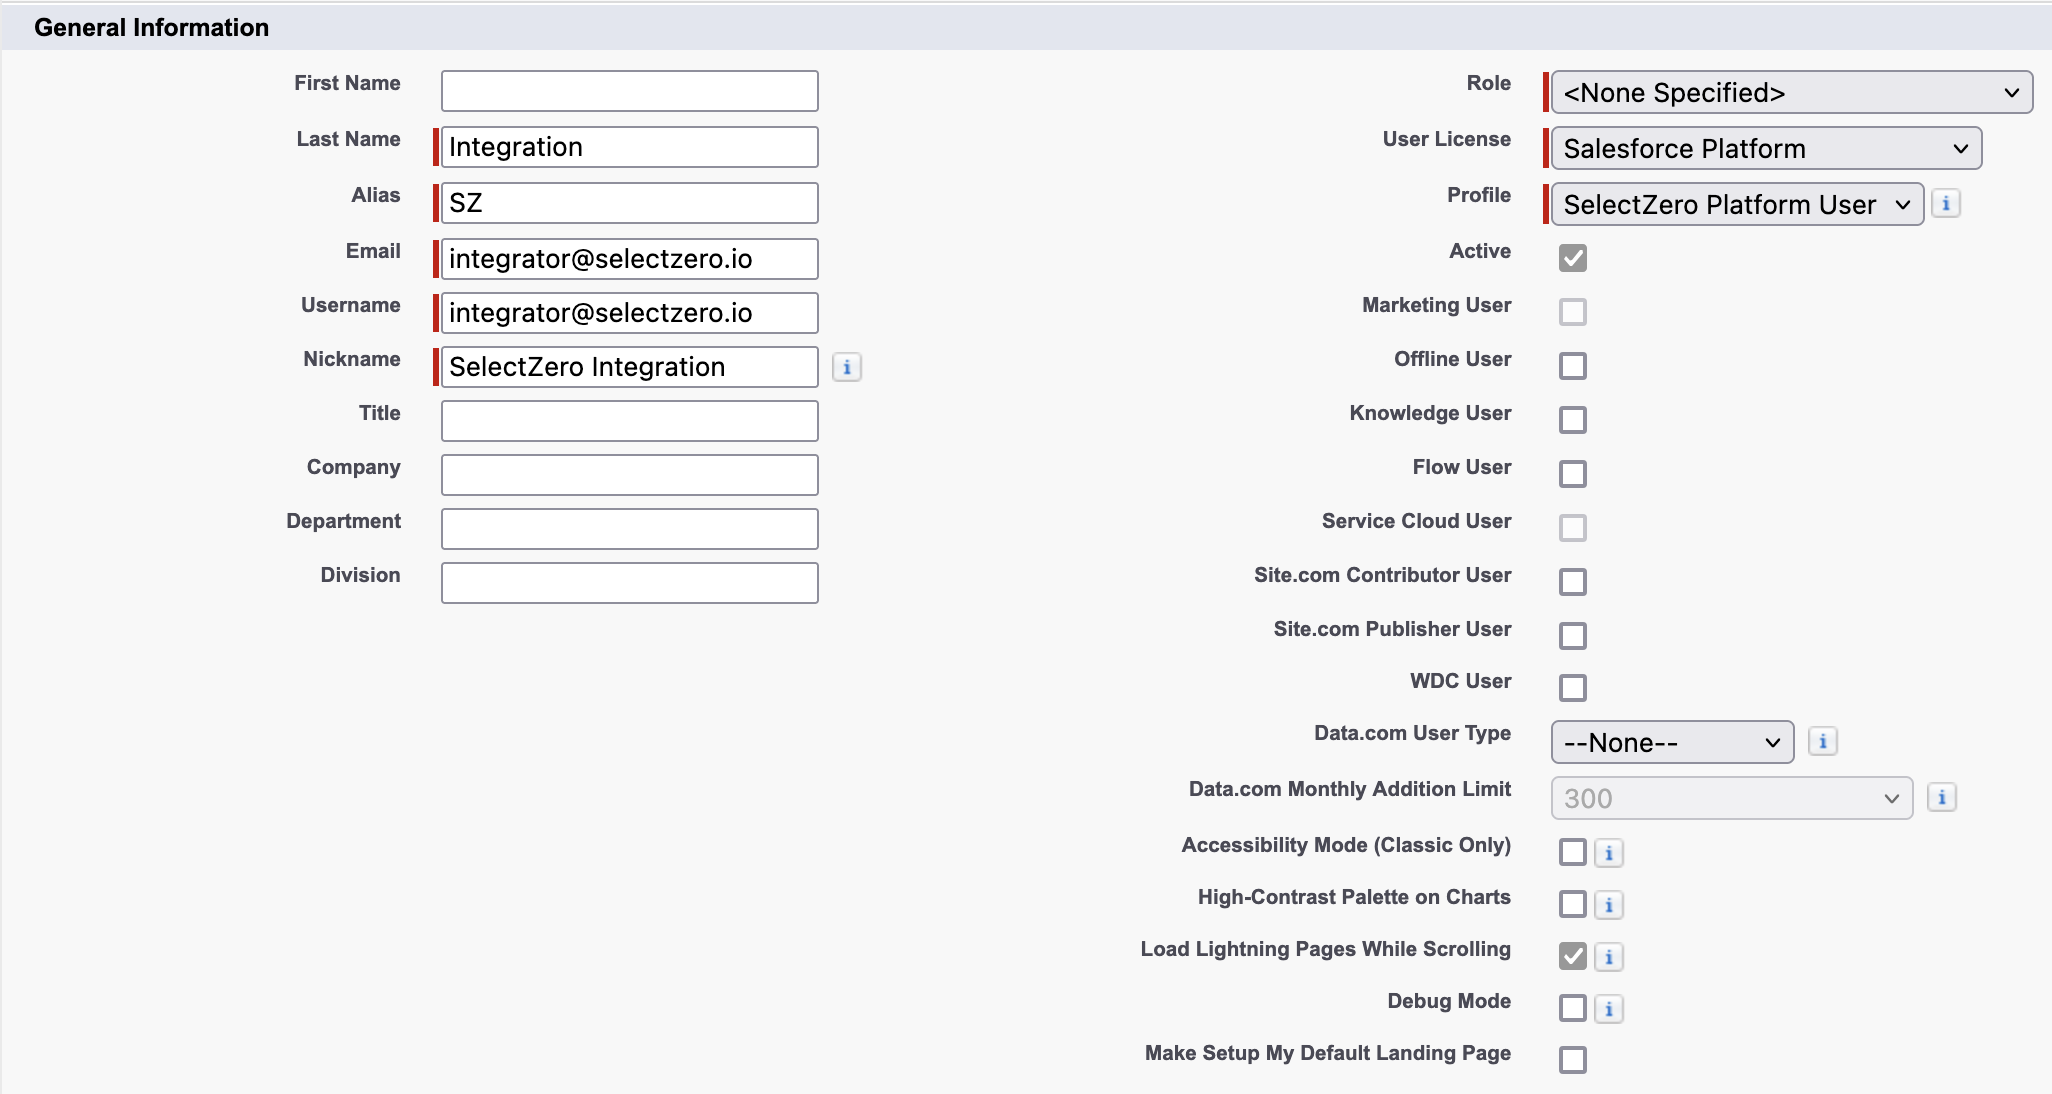Click info icon for Data.com User Type
Image resolution: width=2052 pixels, height=1094 pixels.
tap(1822, 742)
